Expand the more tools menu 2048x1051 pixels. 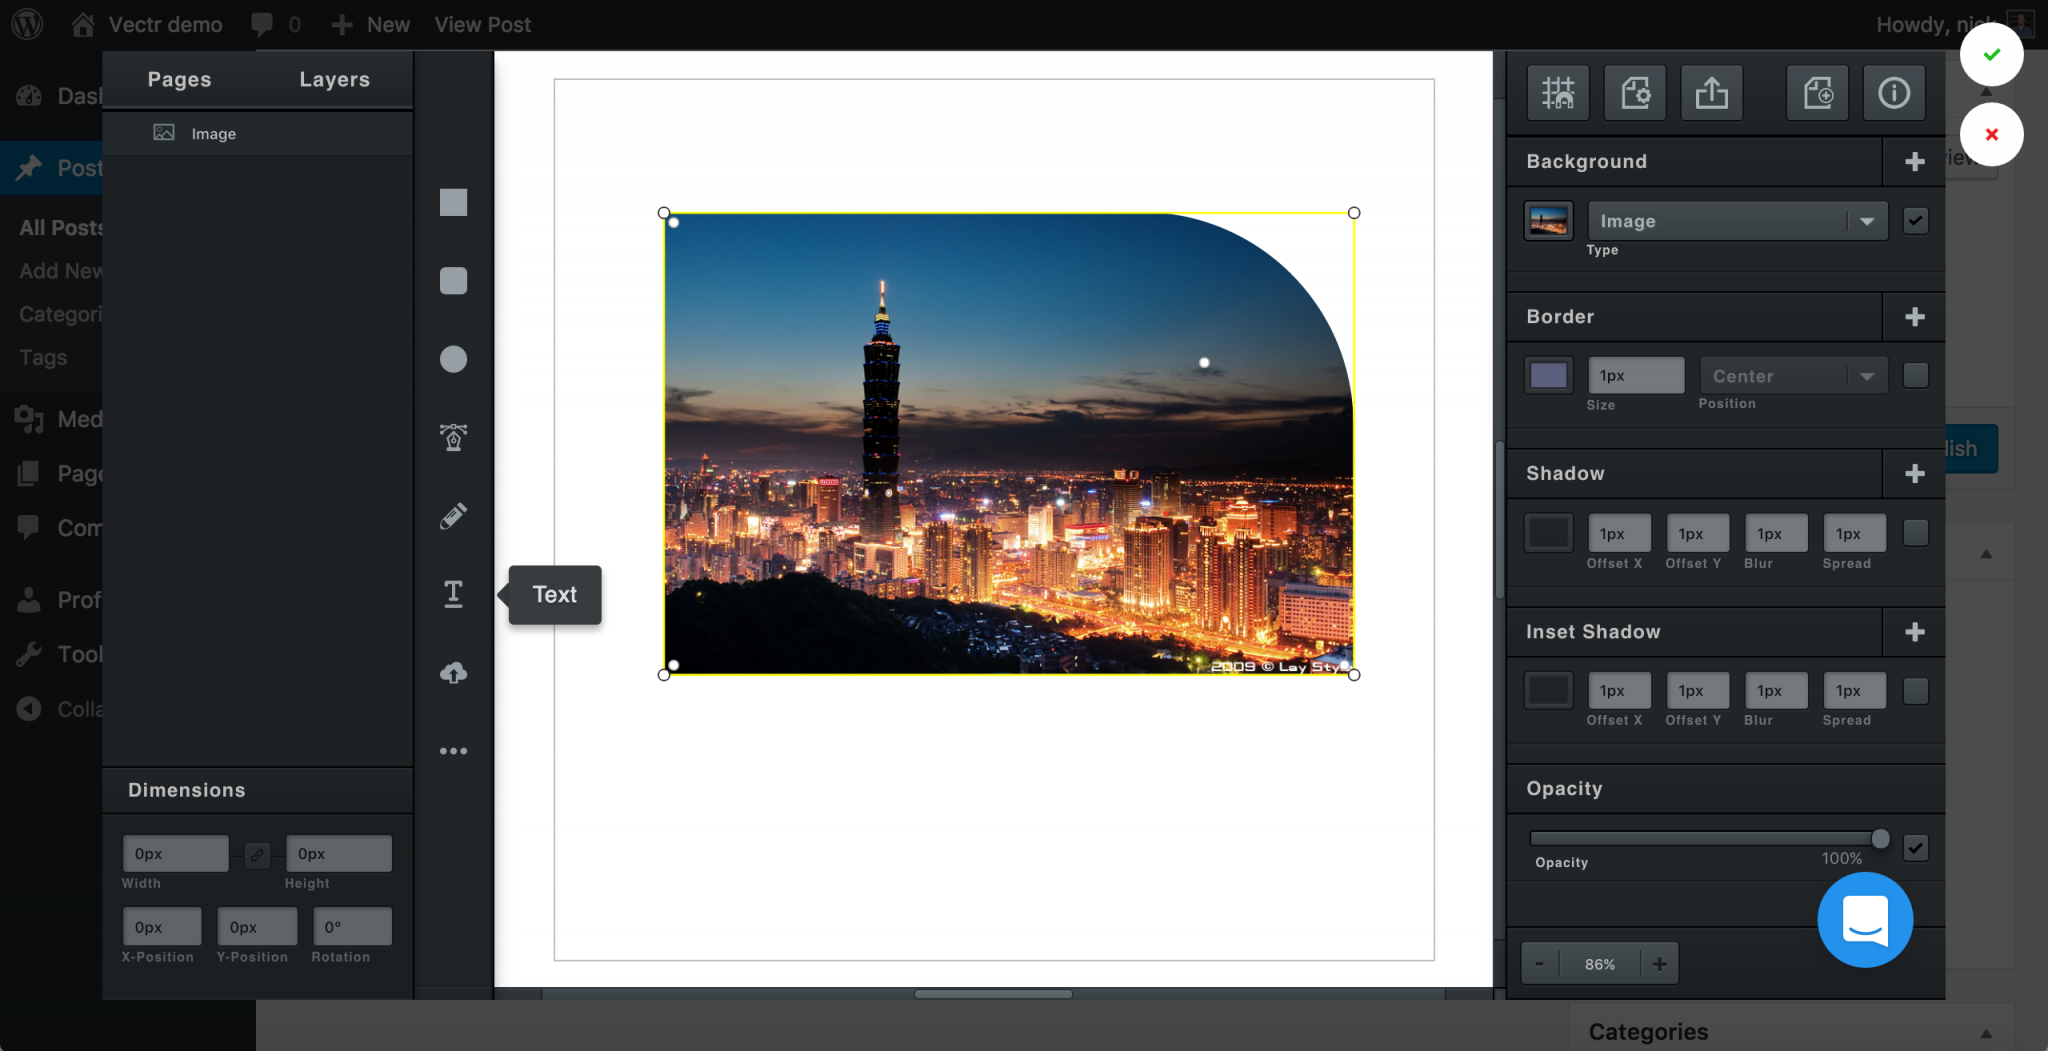pyautogui.click(x=453, y=750)
